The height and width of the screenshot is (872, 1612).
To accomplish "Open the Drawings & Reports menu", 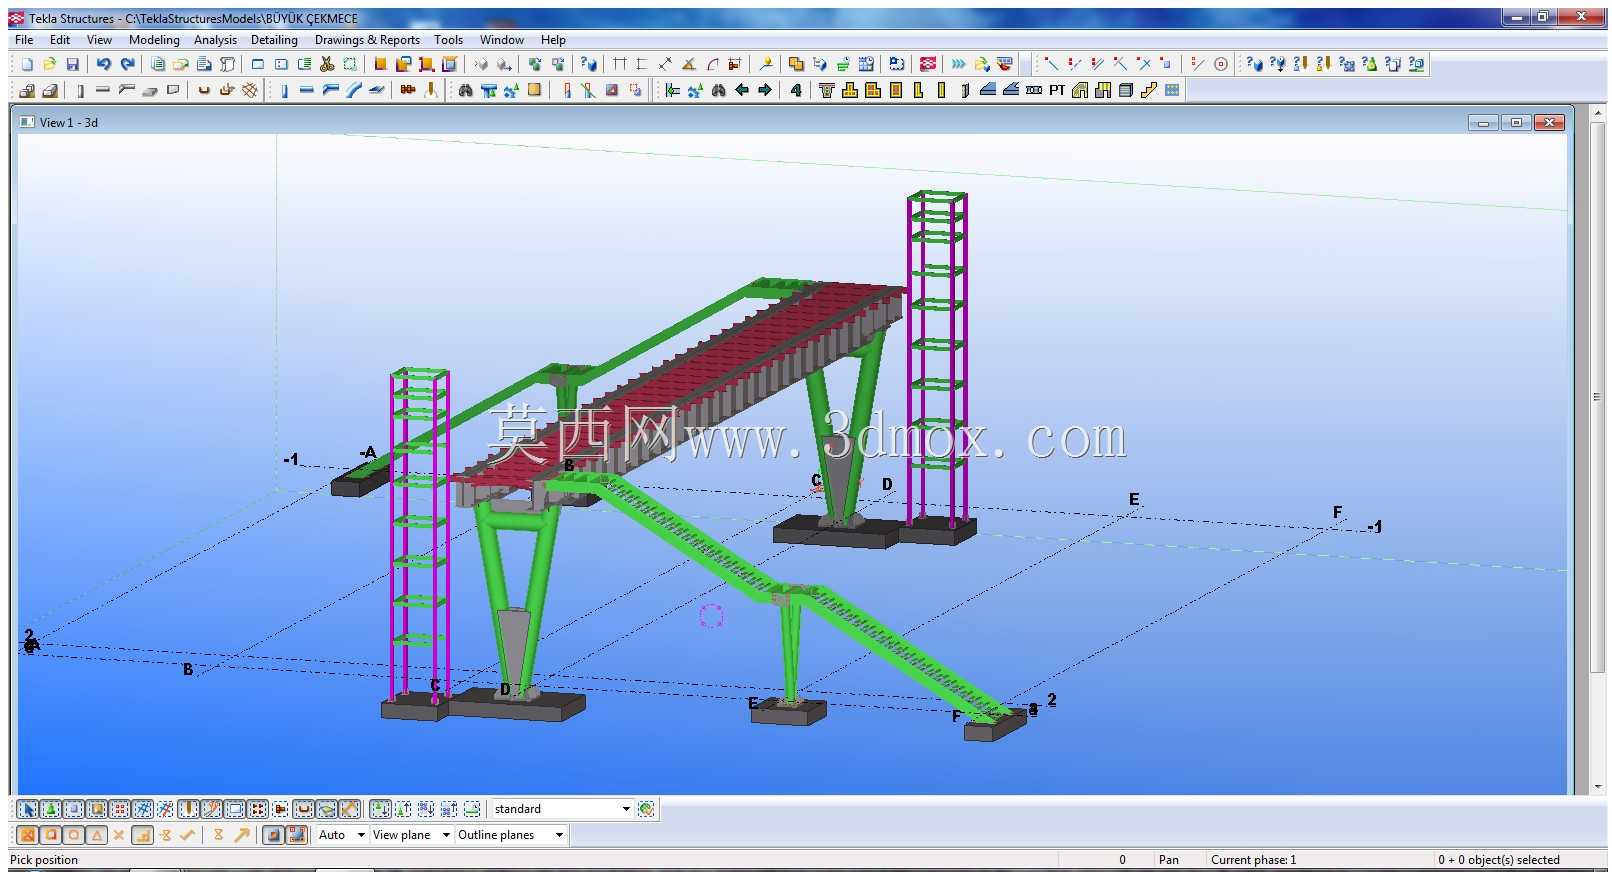I will (367, 40).
